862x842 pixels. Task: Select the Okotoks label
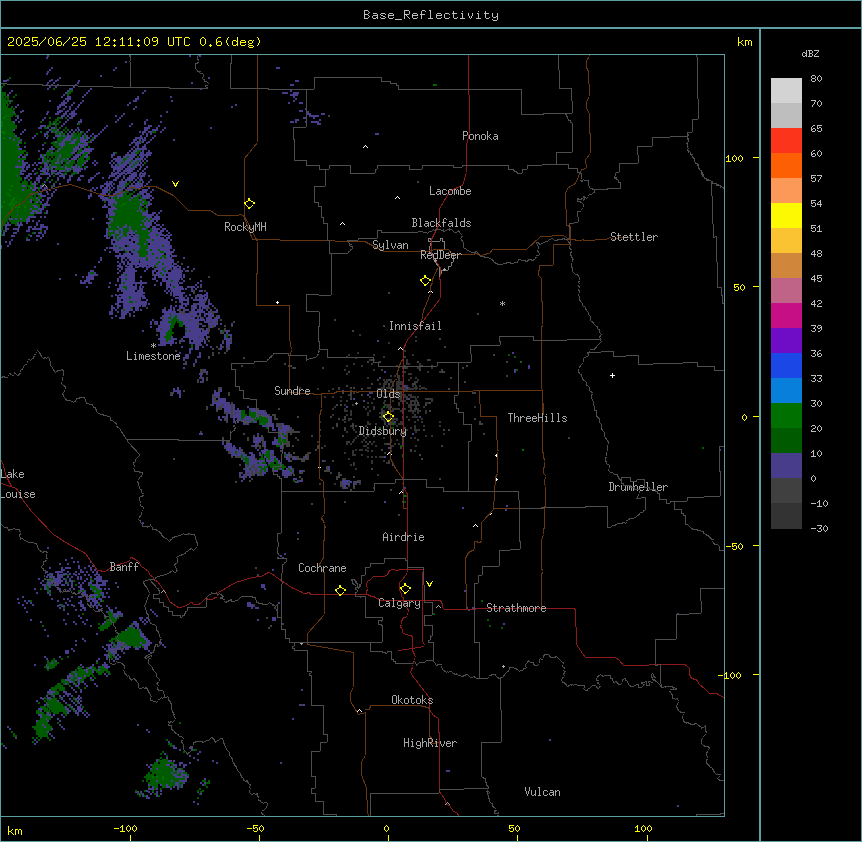pos(412,700)
